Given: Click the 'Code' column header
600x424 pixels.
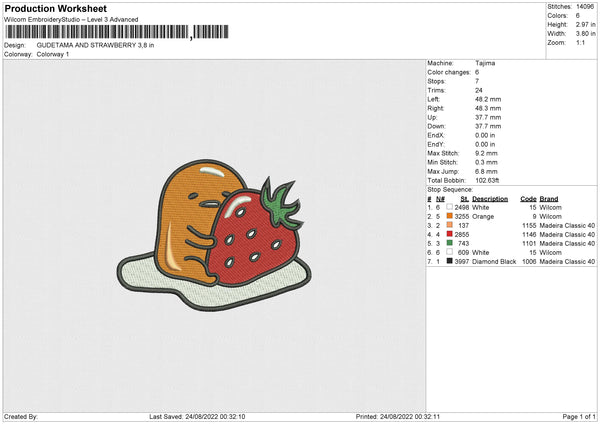Looking at the screenshot, I should coord(528,199).
